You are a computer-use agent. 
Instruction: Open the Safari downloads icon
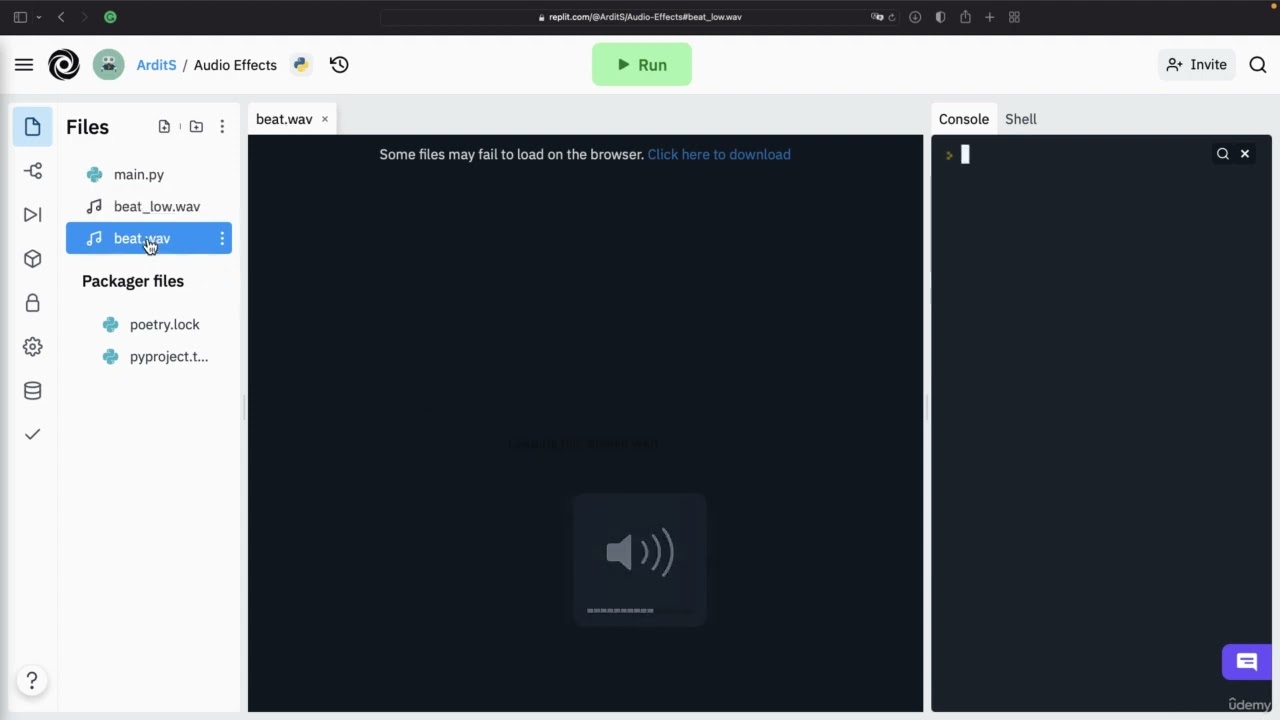(x=914, y=17)
